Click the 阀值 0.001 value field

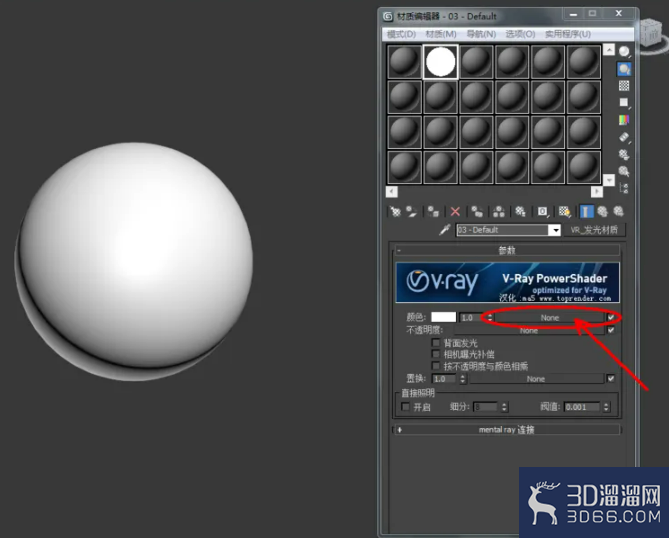pos(583,407)
